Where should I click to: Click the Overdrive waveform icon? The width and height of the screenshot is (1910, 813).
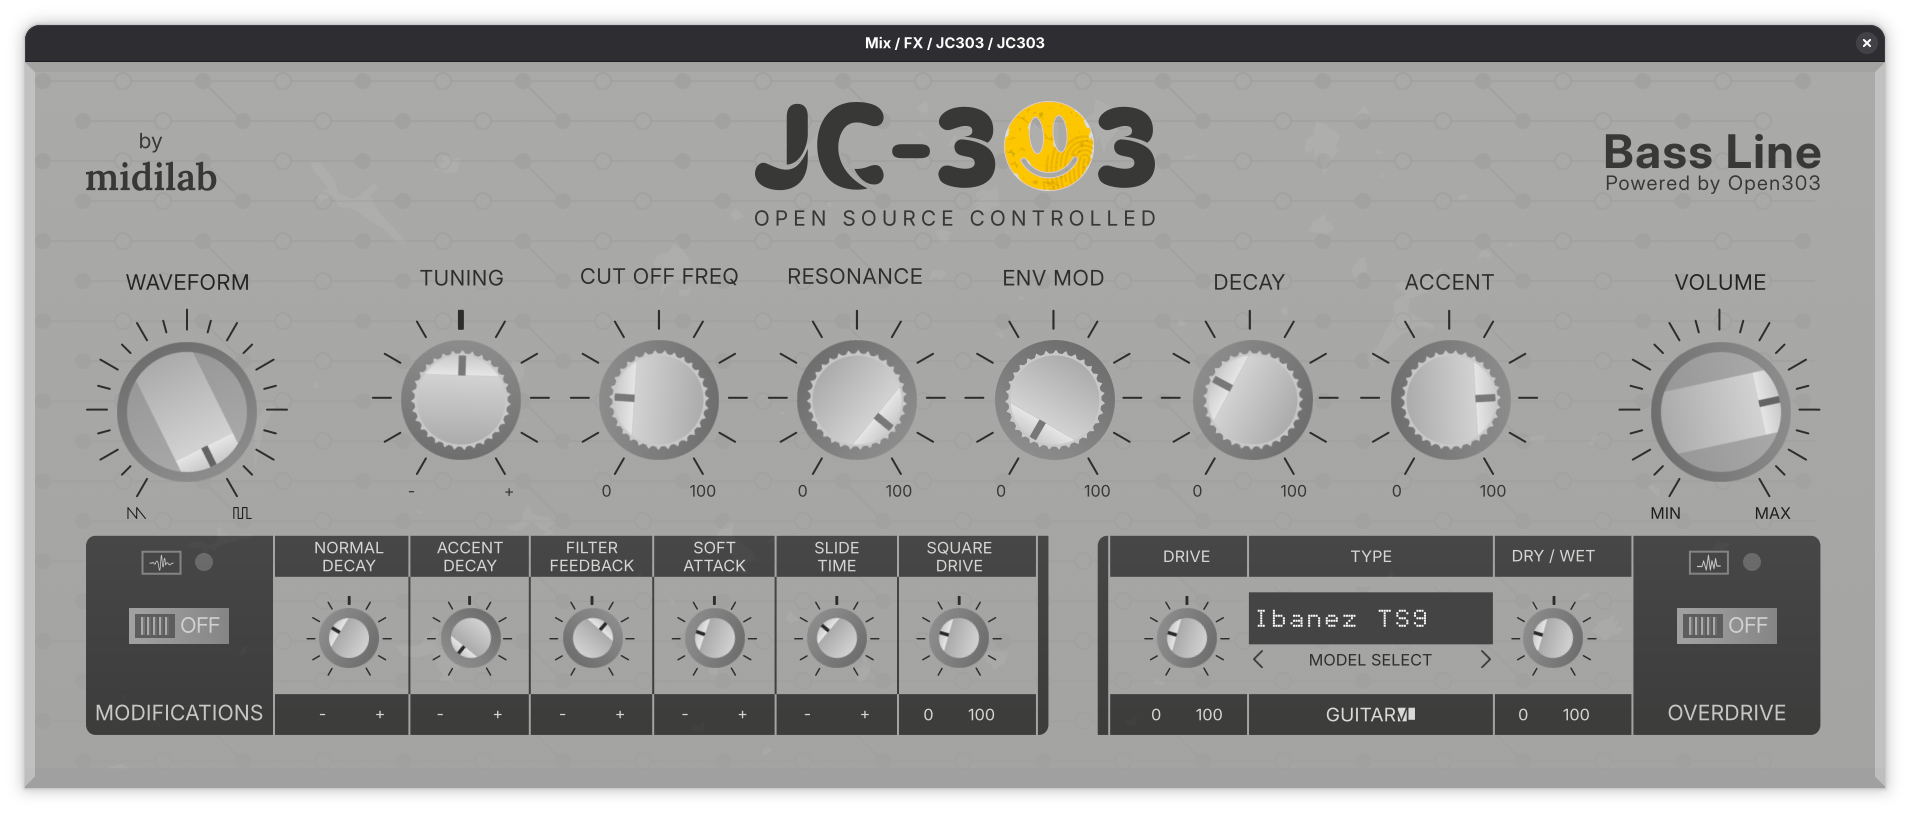(x=1708, y=563)
